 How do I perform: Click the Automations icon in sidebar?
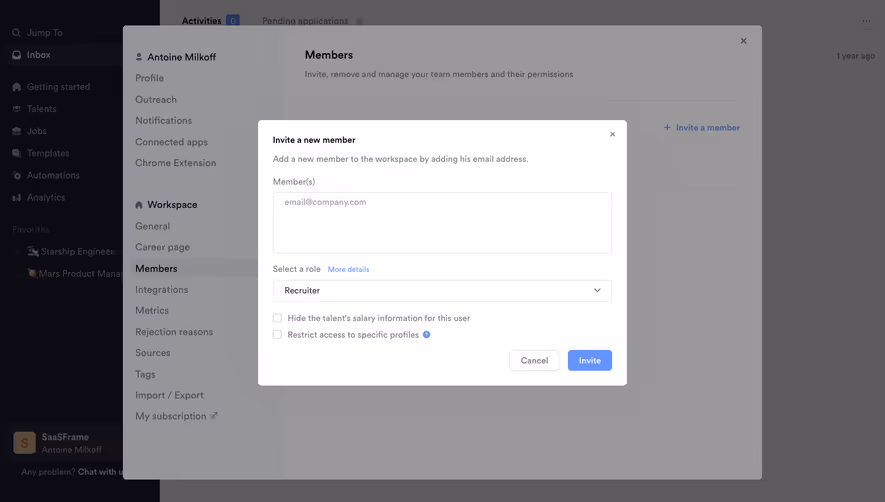click(16, 175)
